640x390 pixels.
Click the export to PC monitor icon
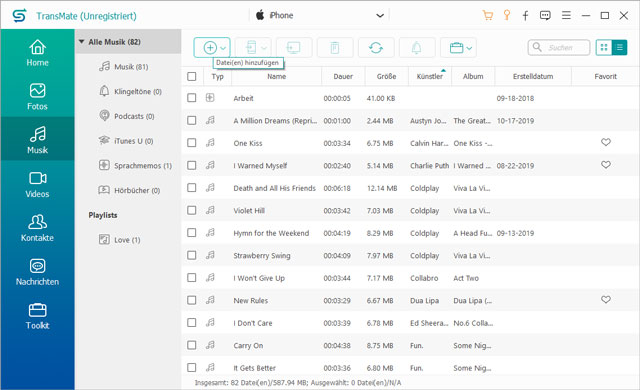[294, 48]
